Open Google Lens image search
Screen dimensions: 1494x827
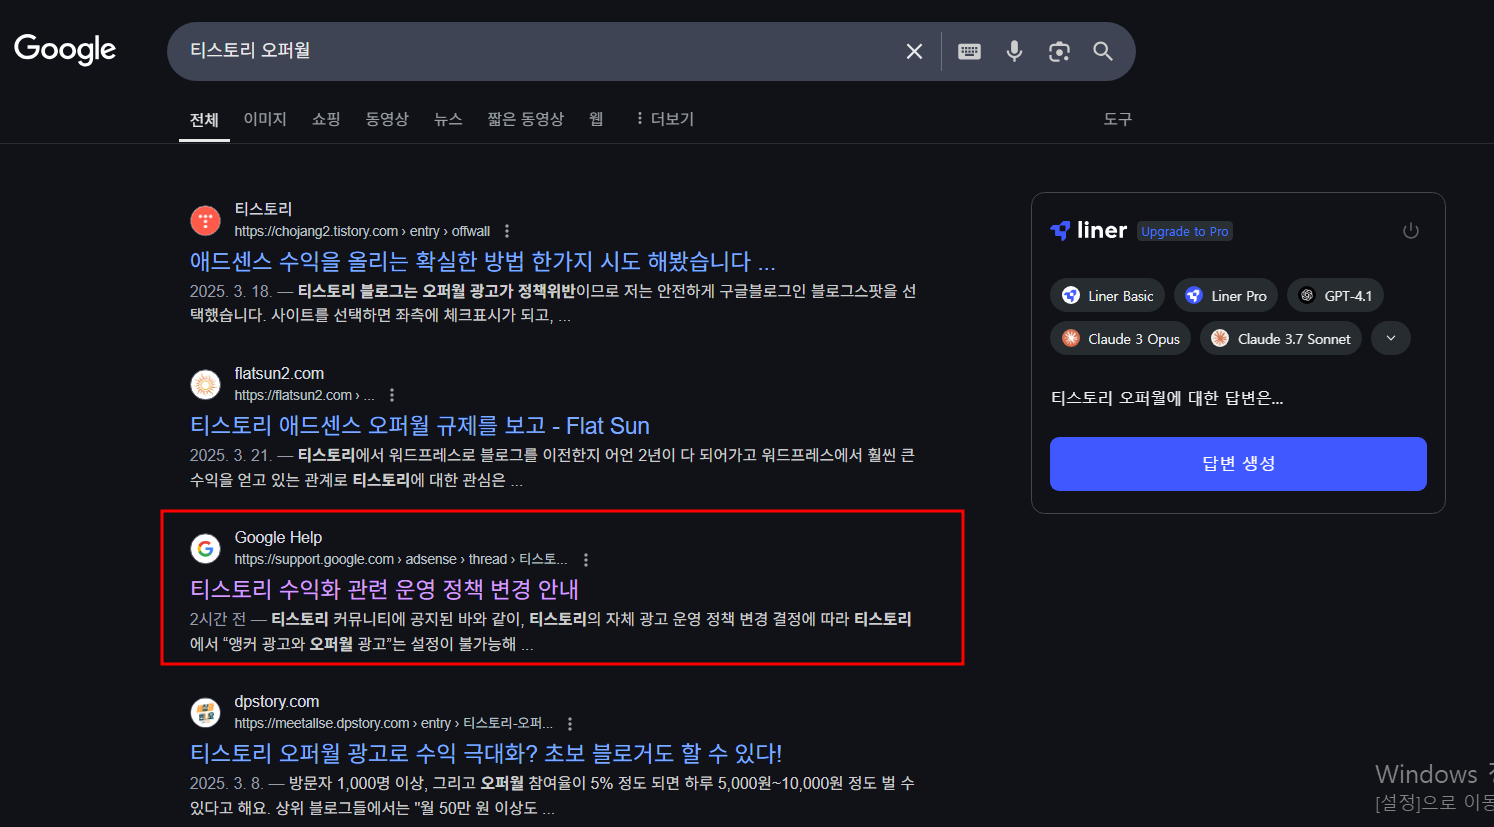click(x=1059, y=51)
